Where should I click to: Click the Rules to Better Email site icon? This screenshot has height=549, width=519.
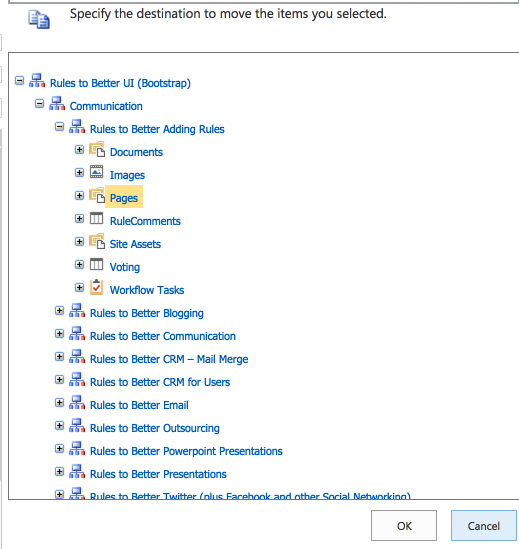[77, 402]
